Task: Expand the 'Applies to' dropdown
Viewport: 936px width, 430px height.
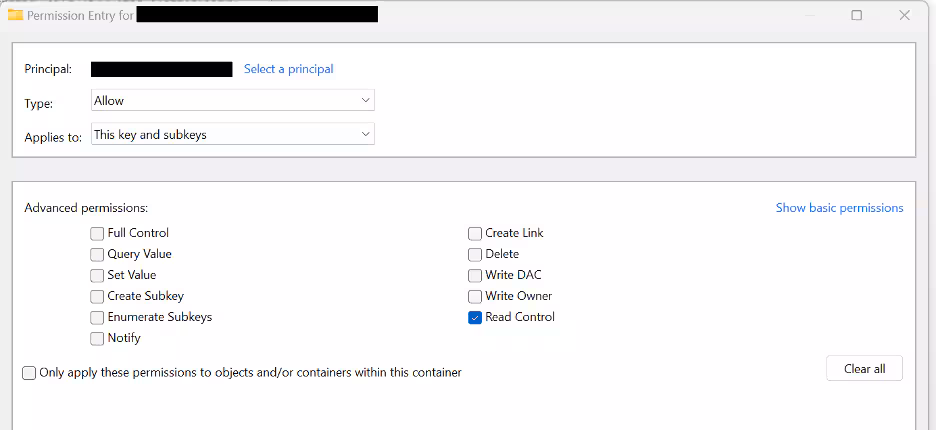Action: click(x=232, y=134)
